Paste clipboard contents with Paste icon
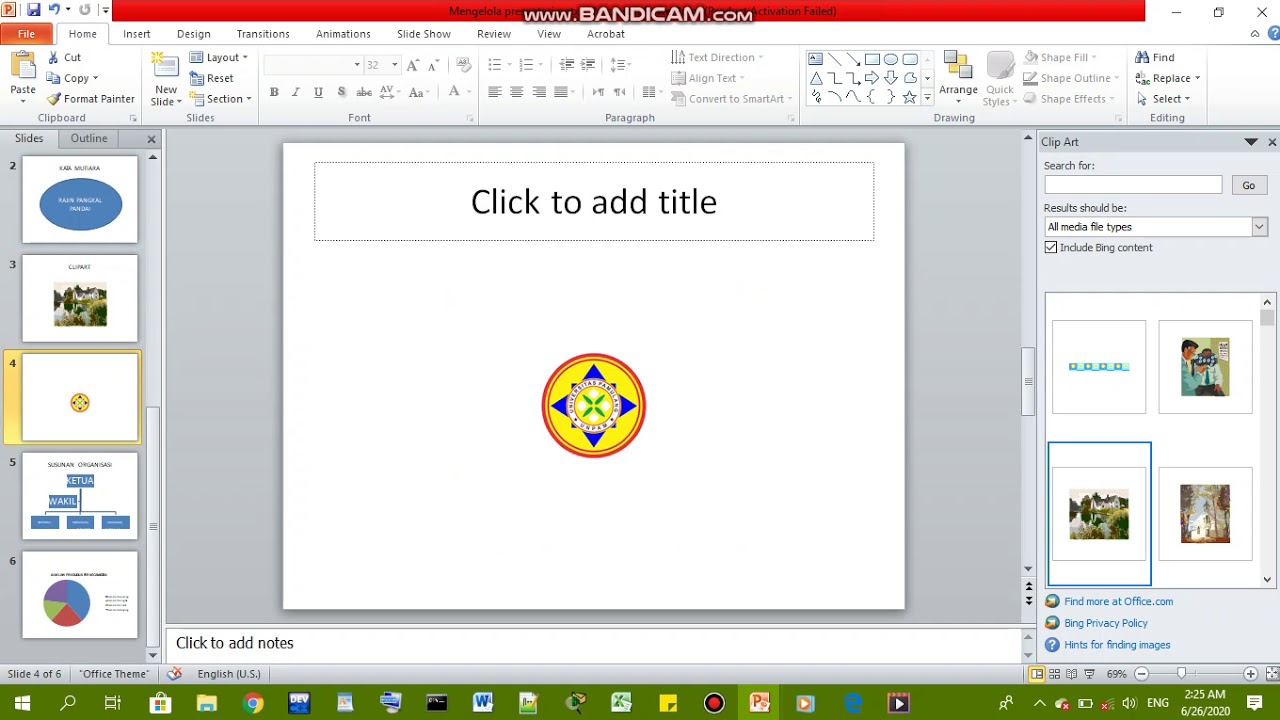 23,66
